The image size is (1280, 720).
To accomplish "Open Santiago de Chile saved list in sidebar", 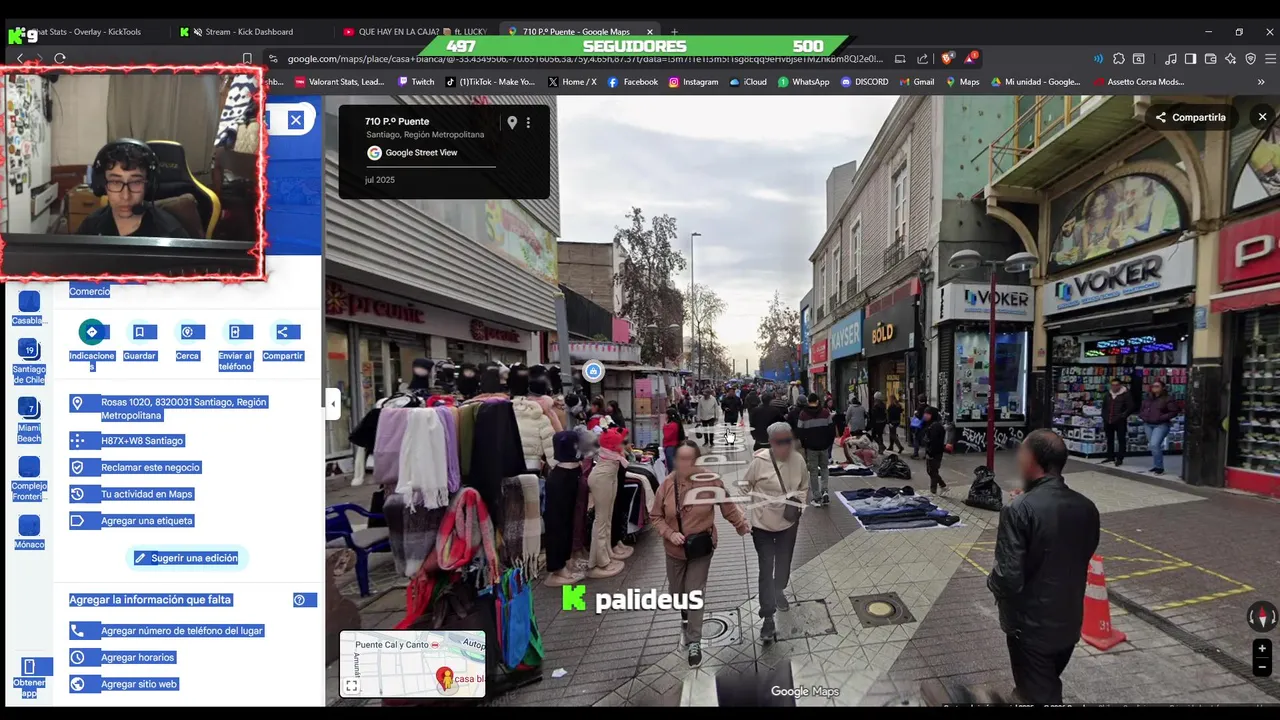I will [29, 361].
